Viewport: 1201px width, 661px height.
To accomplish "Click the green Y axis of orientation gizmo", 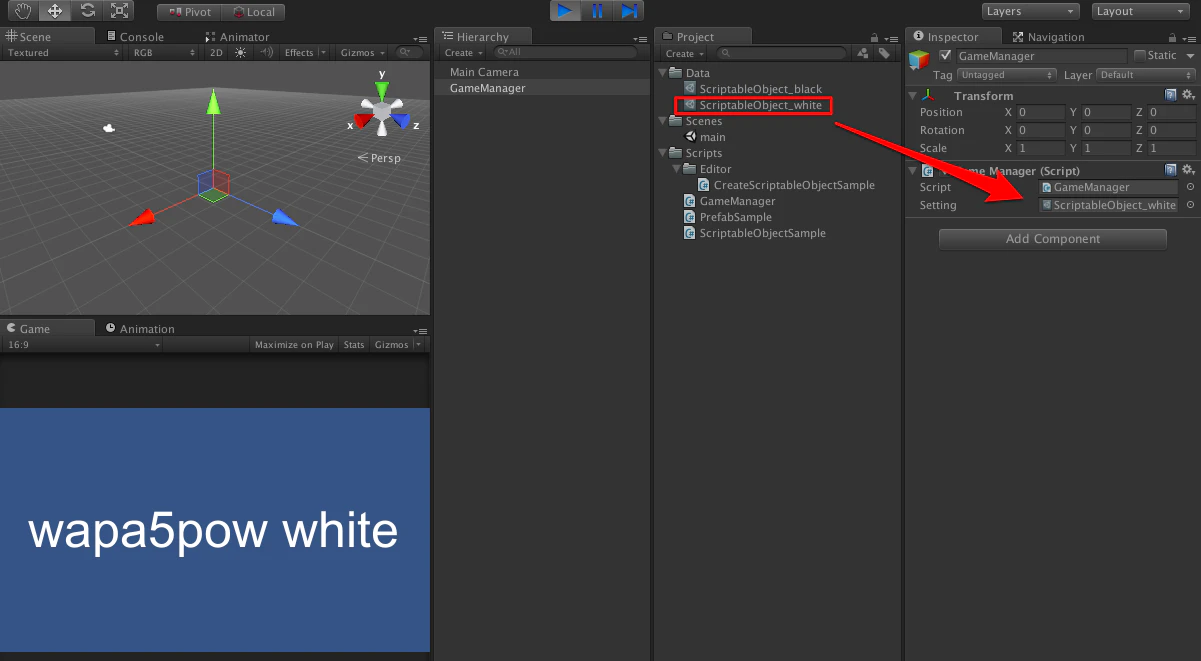I will click(x=382, y=88).
